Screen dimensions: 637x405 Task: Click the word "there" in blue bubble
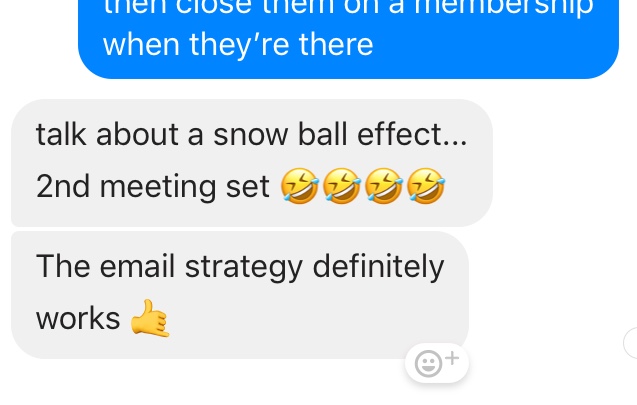[x=336, y=44]
